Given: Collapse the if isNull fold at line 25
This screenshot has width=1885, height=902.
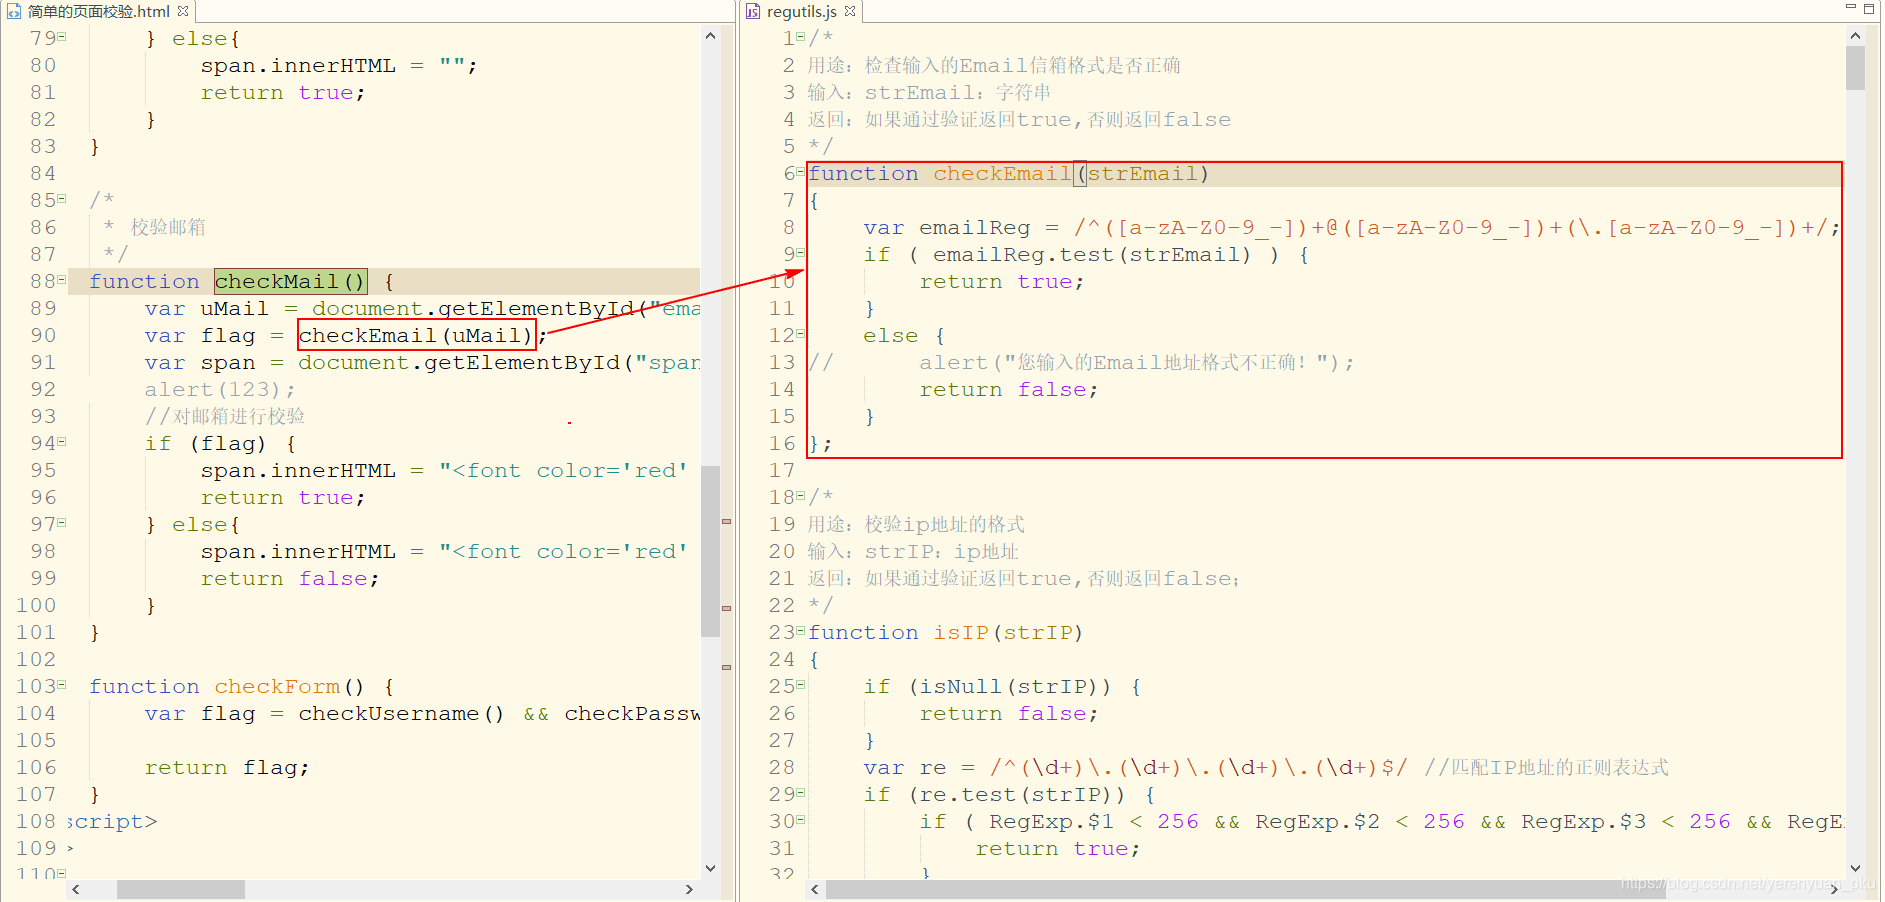Looking at the screenshot, I should click(800, 685).
